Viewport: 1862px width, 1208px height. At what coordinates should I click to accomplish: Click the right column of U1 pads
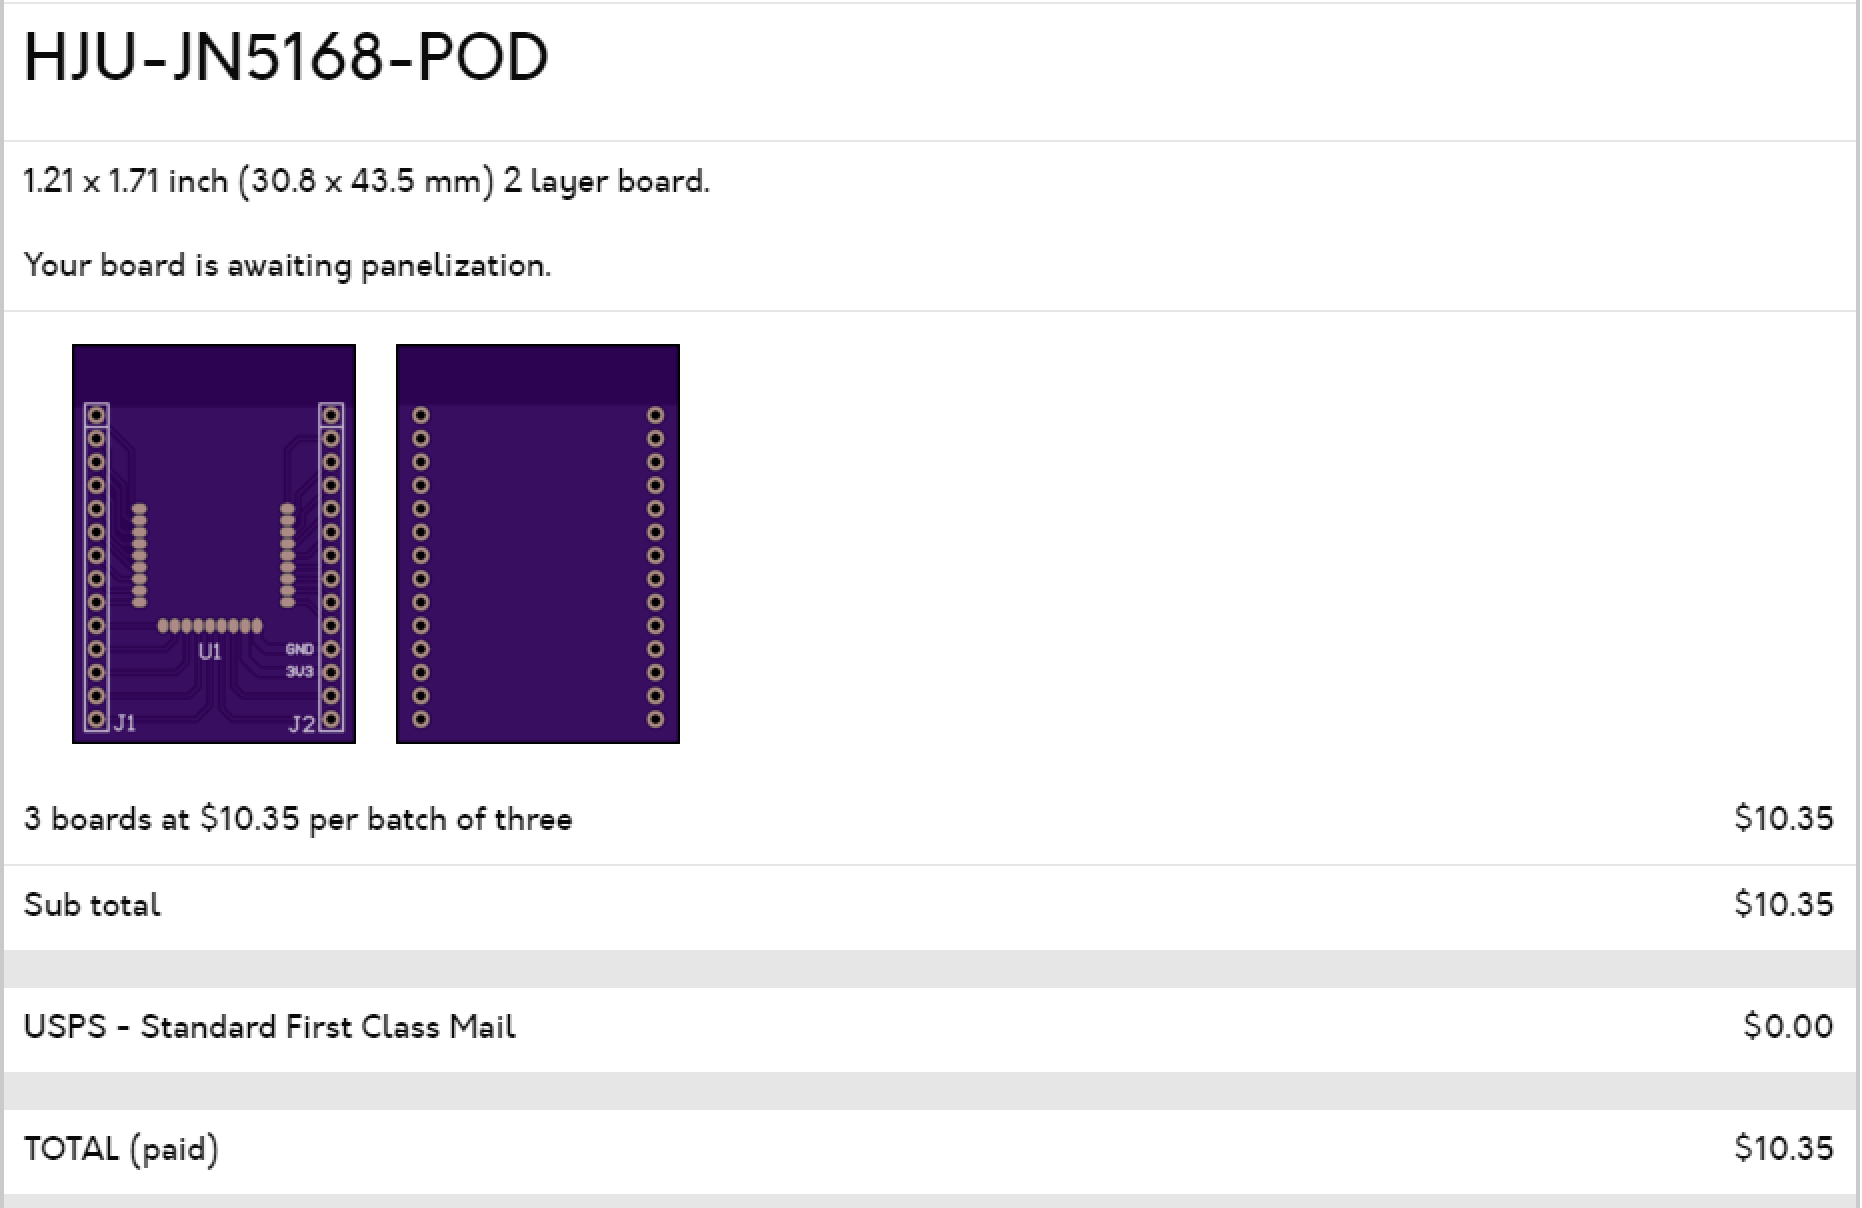[288, 555]
